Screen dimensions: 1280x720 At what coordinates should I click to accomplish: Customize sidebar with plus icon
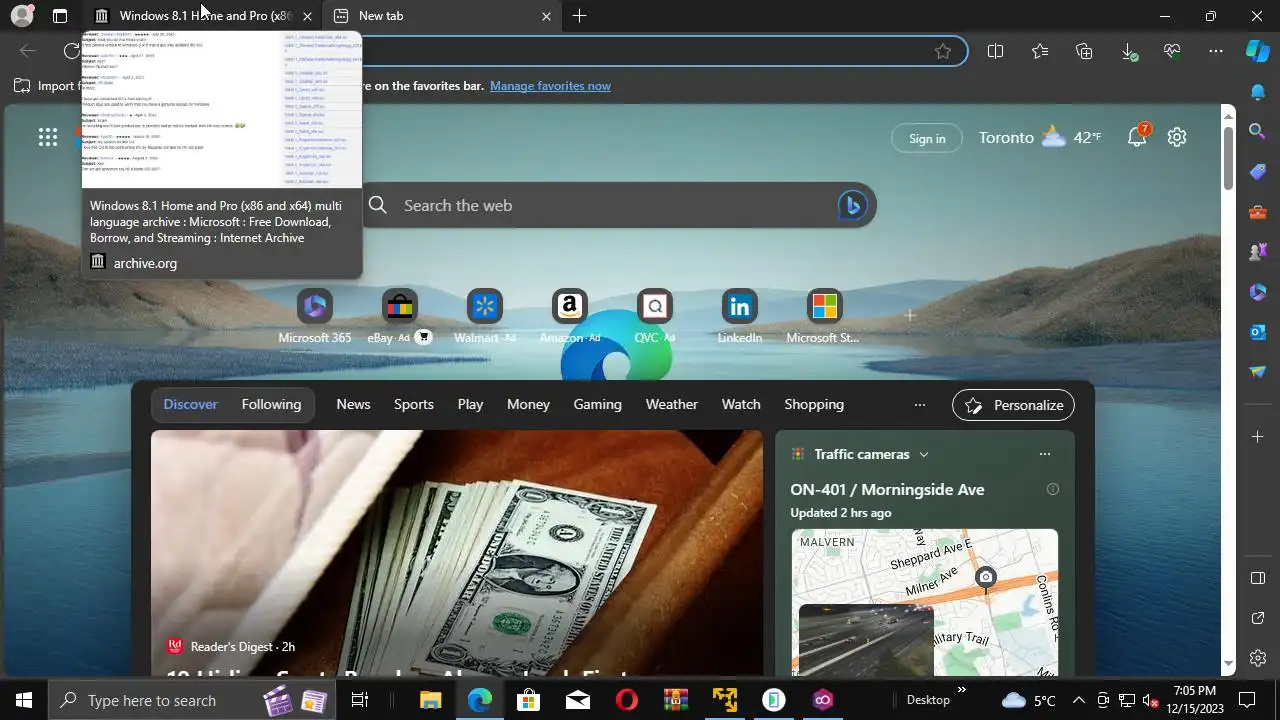(x=1258, y=436)
